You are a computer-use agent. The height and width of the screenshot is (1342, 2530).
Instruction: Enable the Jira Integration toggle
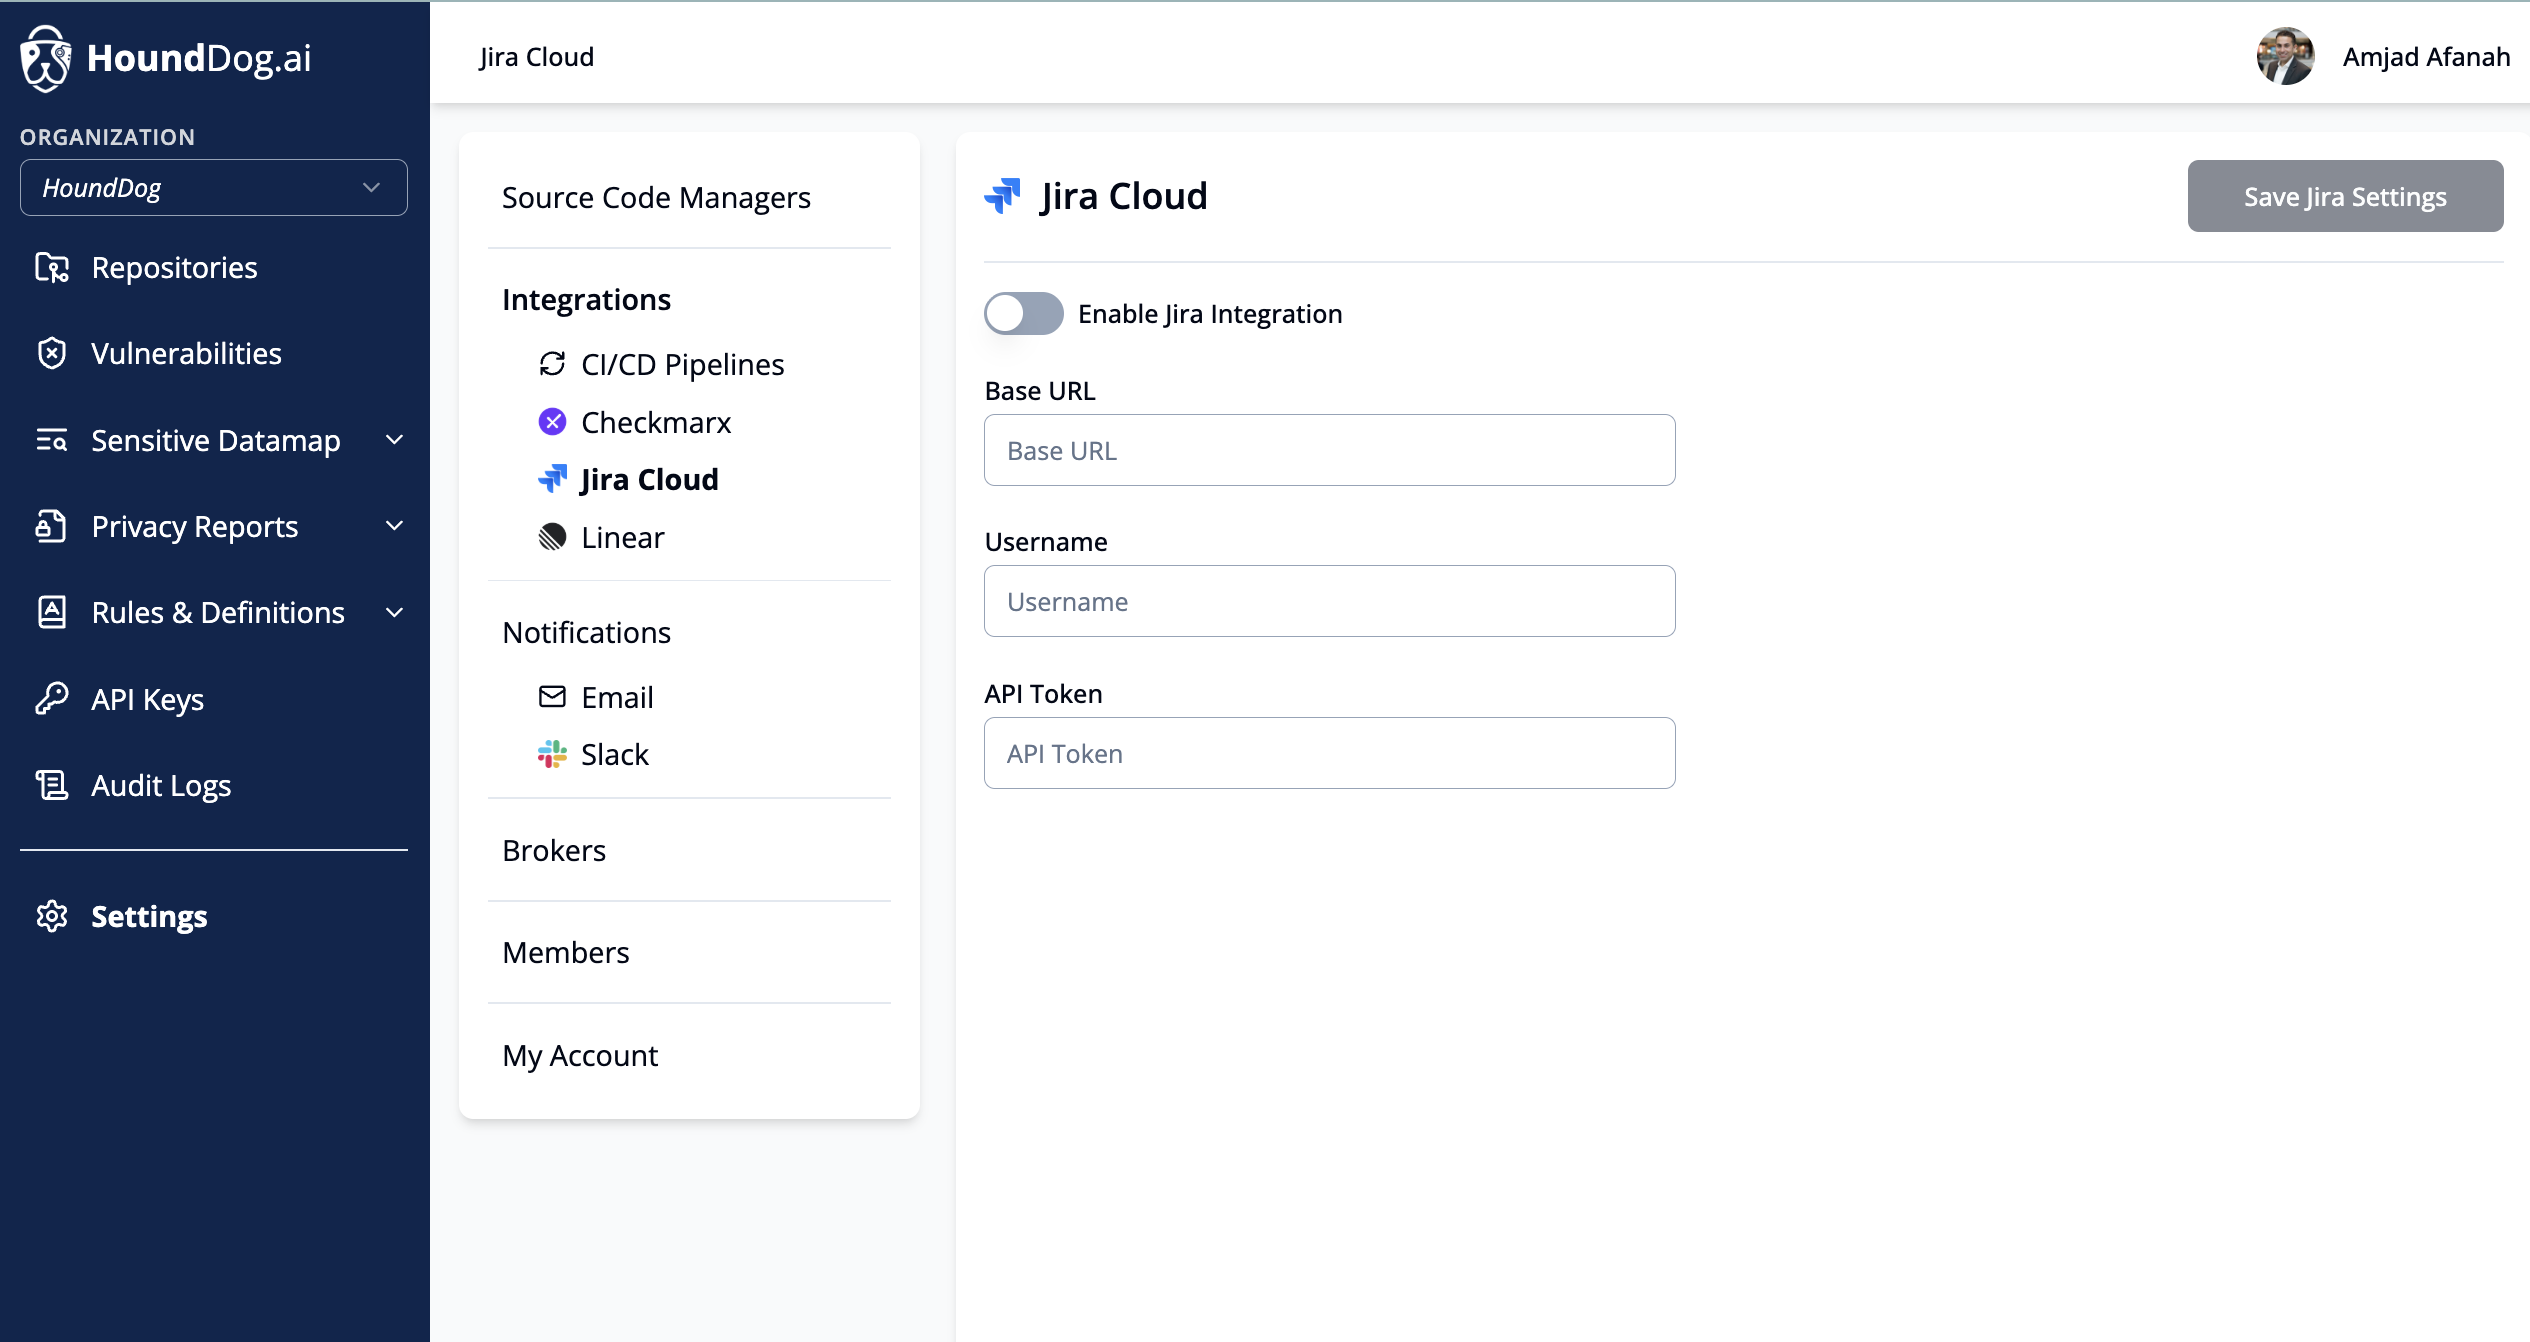coord(1023,314)
